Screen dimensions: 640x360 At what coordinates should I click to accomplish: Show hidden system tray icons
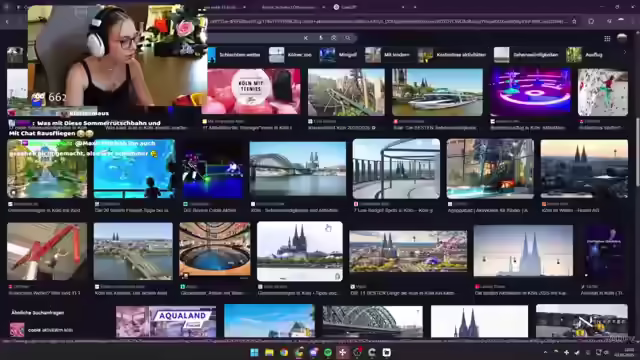tap(545, 352)
